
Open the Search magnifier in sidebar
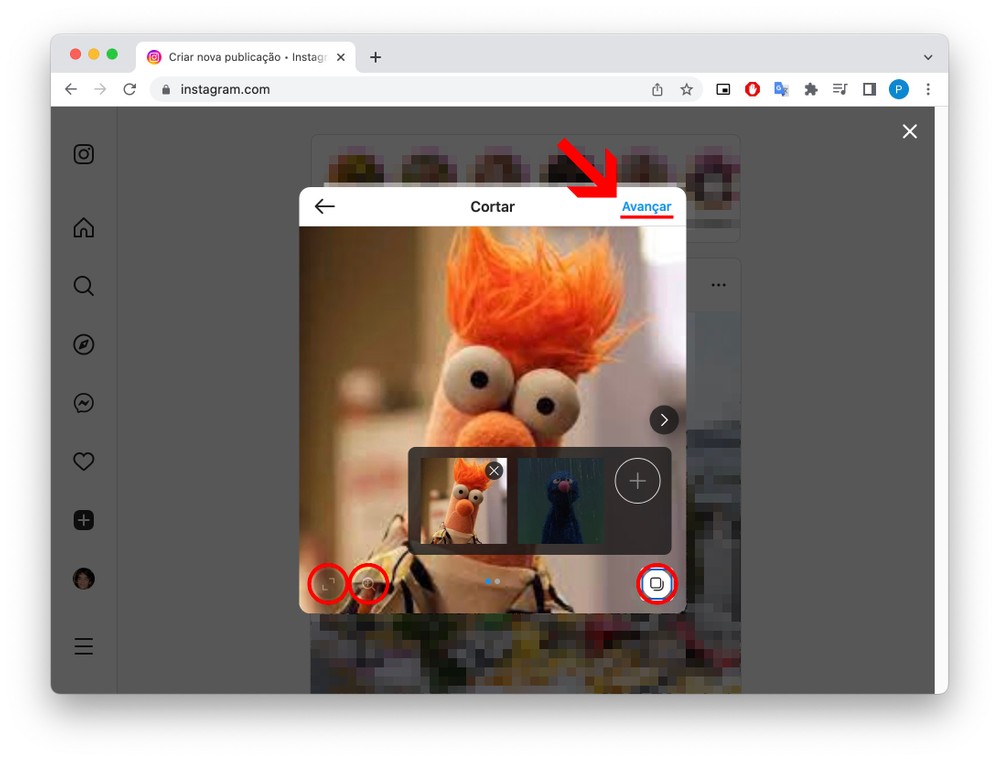pos(84,287)
